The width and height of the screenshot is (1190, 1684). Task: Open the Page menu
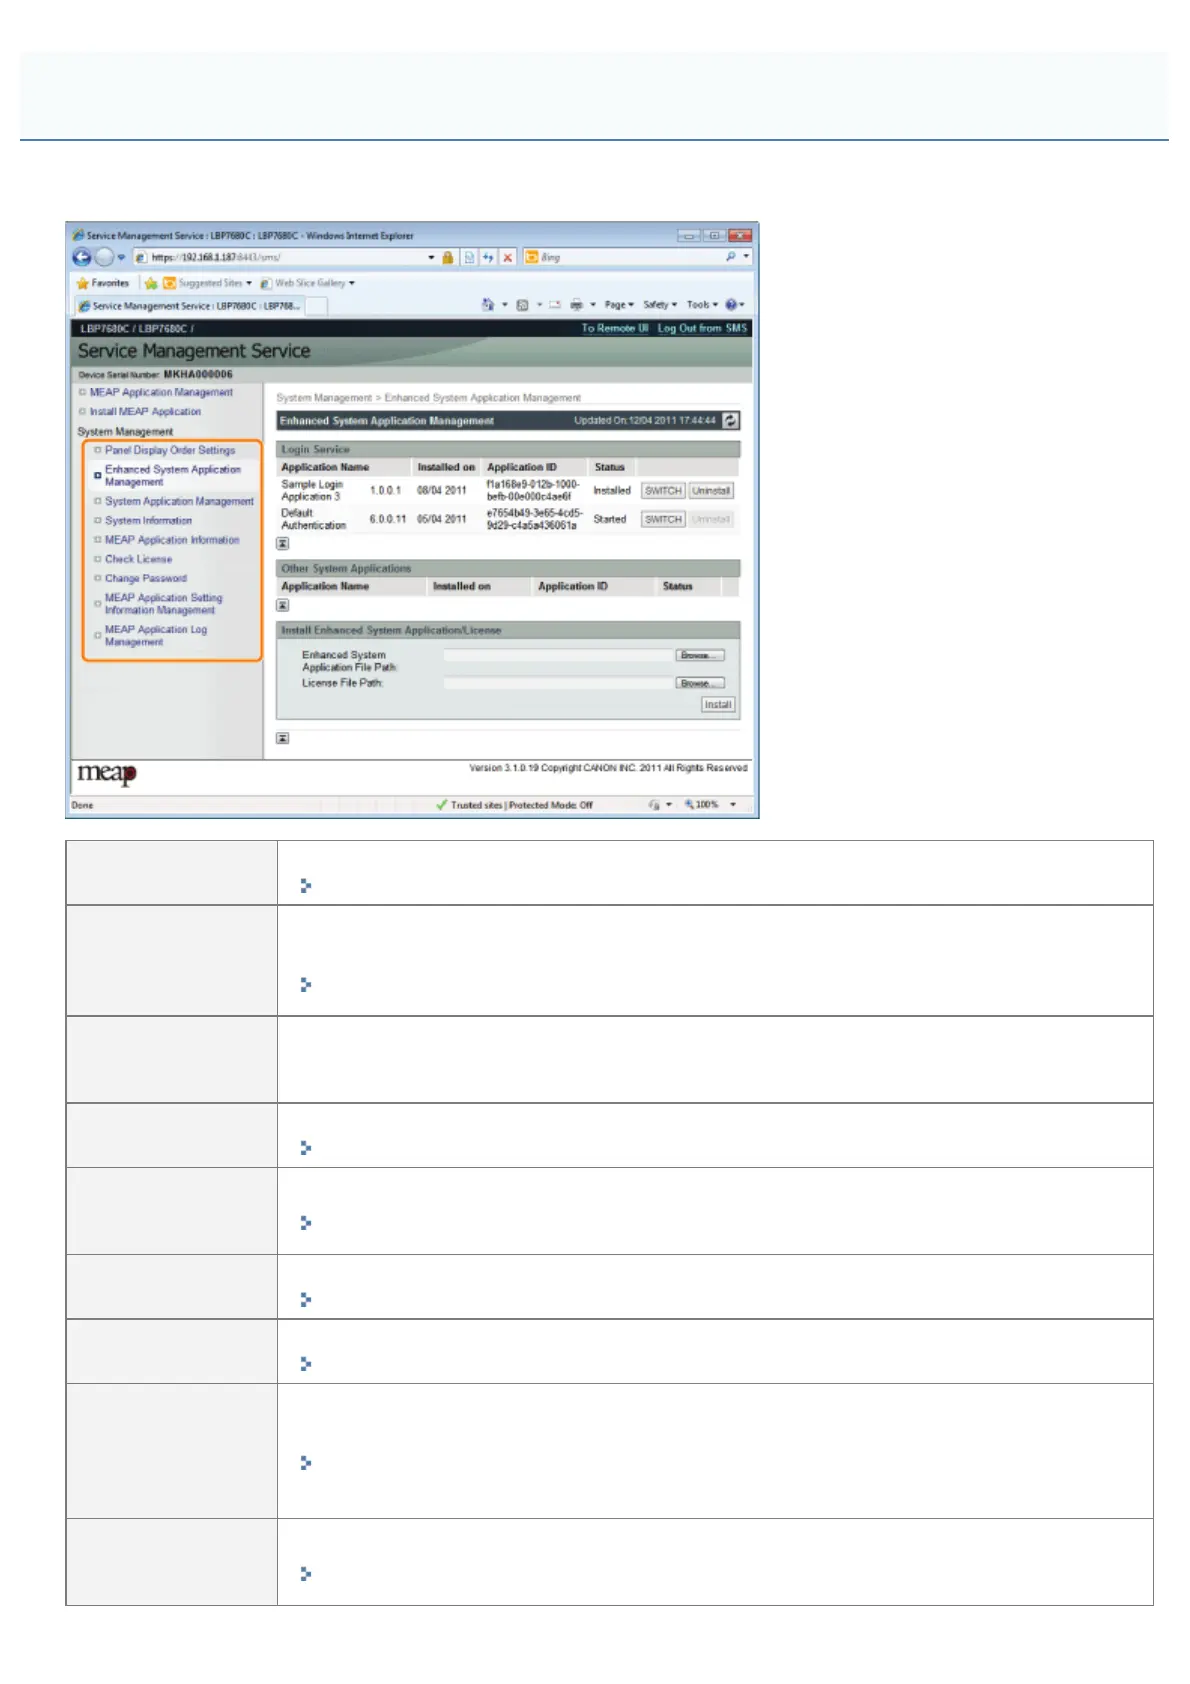point(619,305)
